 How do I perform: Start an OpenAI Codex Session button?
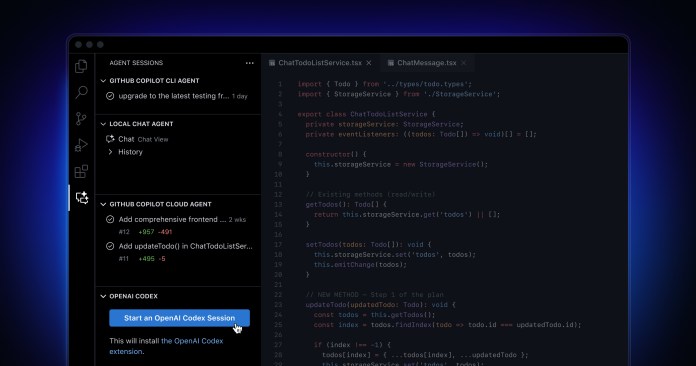(179, 318)
